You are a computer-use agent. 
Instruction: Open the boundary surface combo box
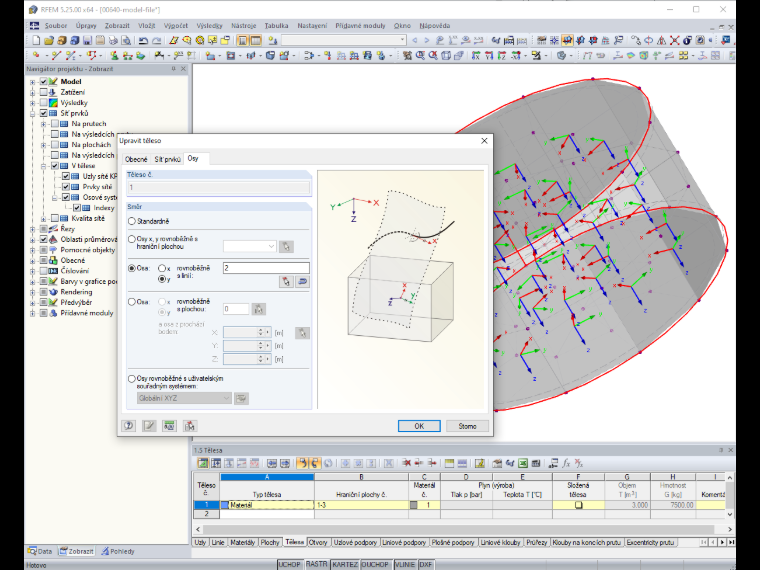250,246
